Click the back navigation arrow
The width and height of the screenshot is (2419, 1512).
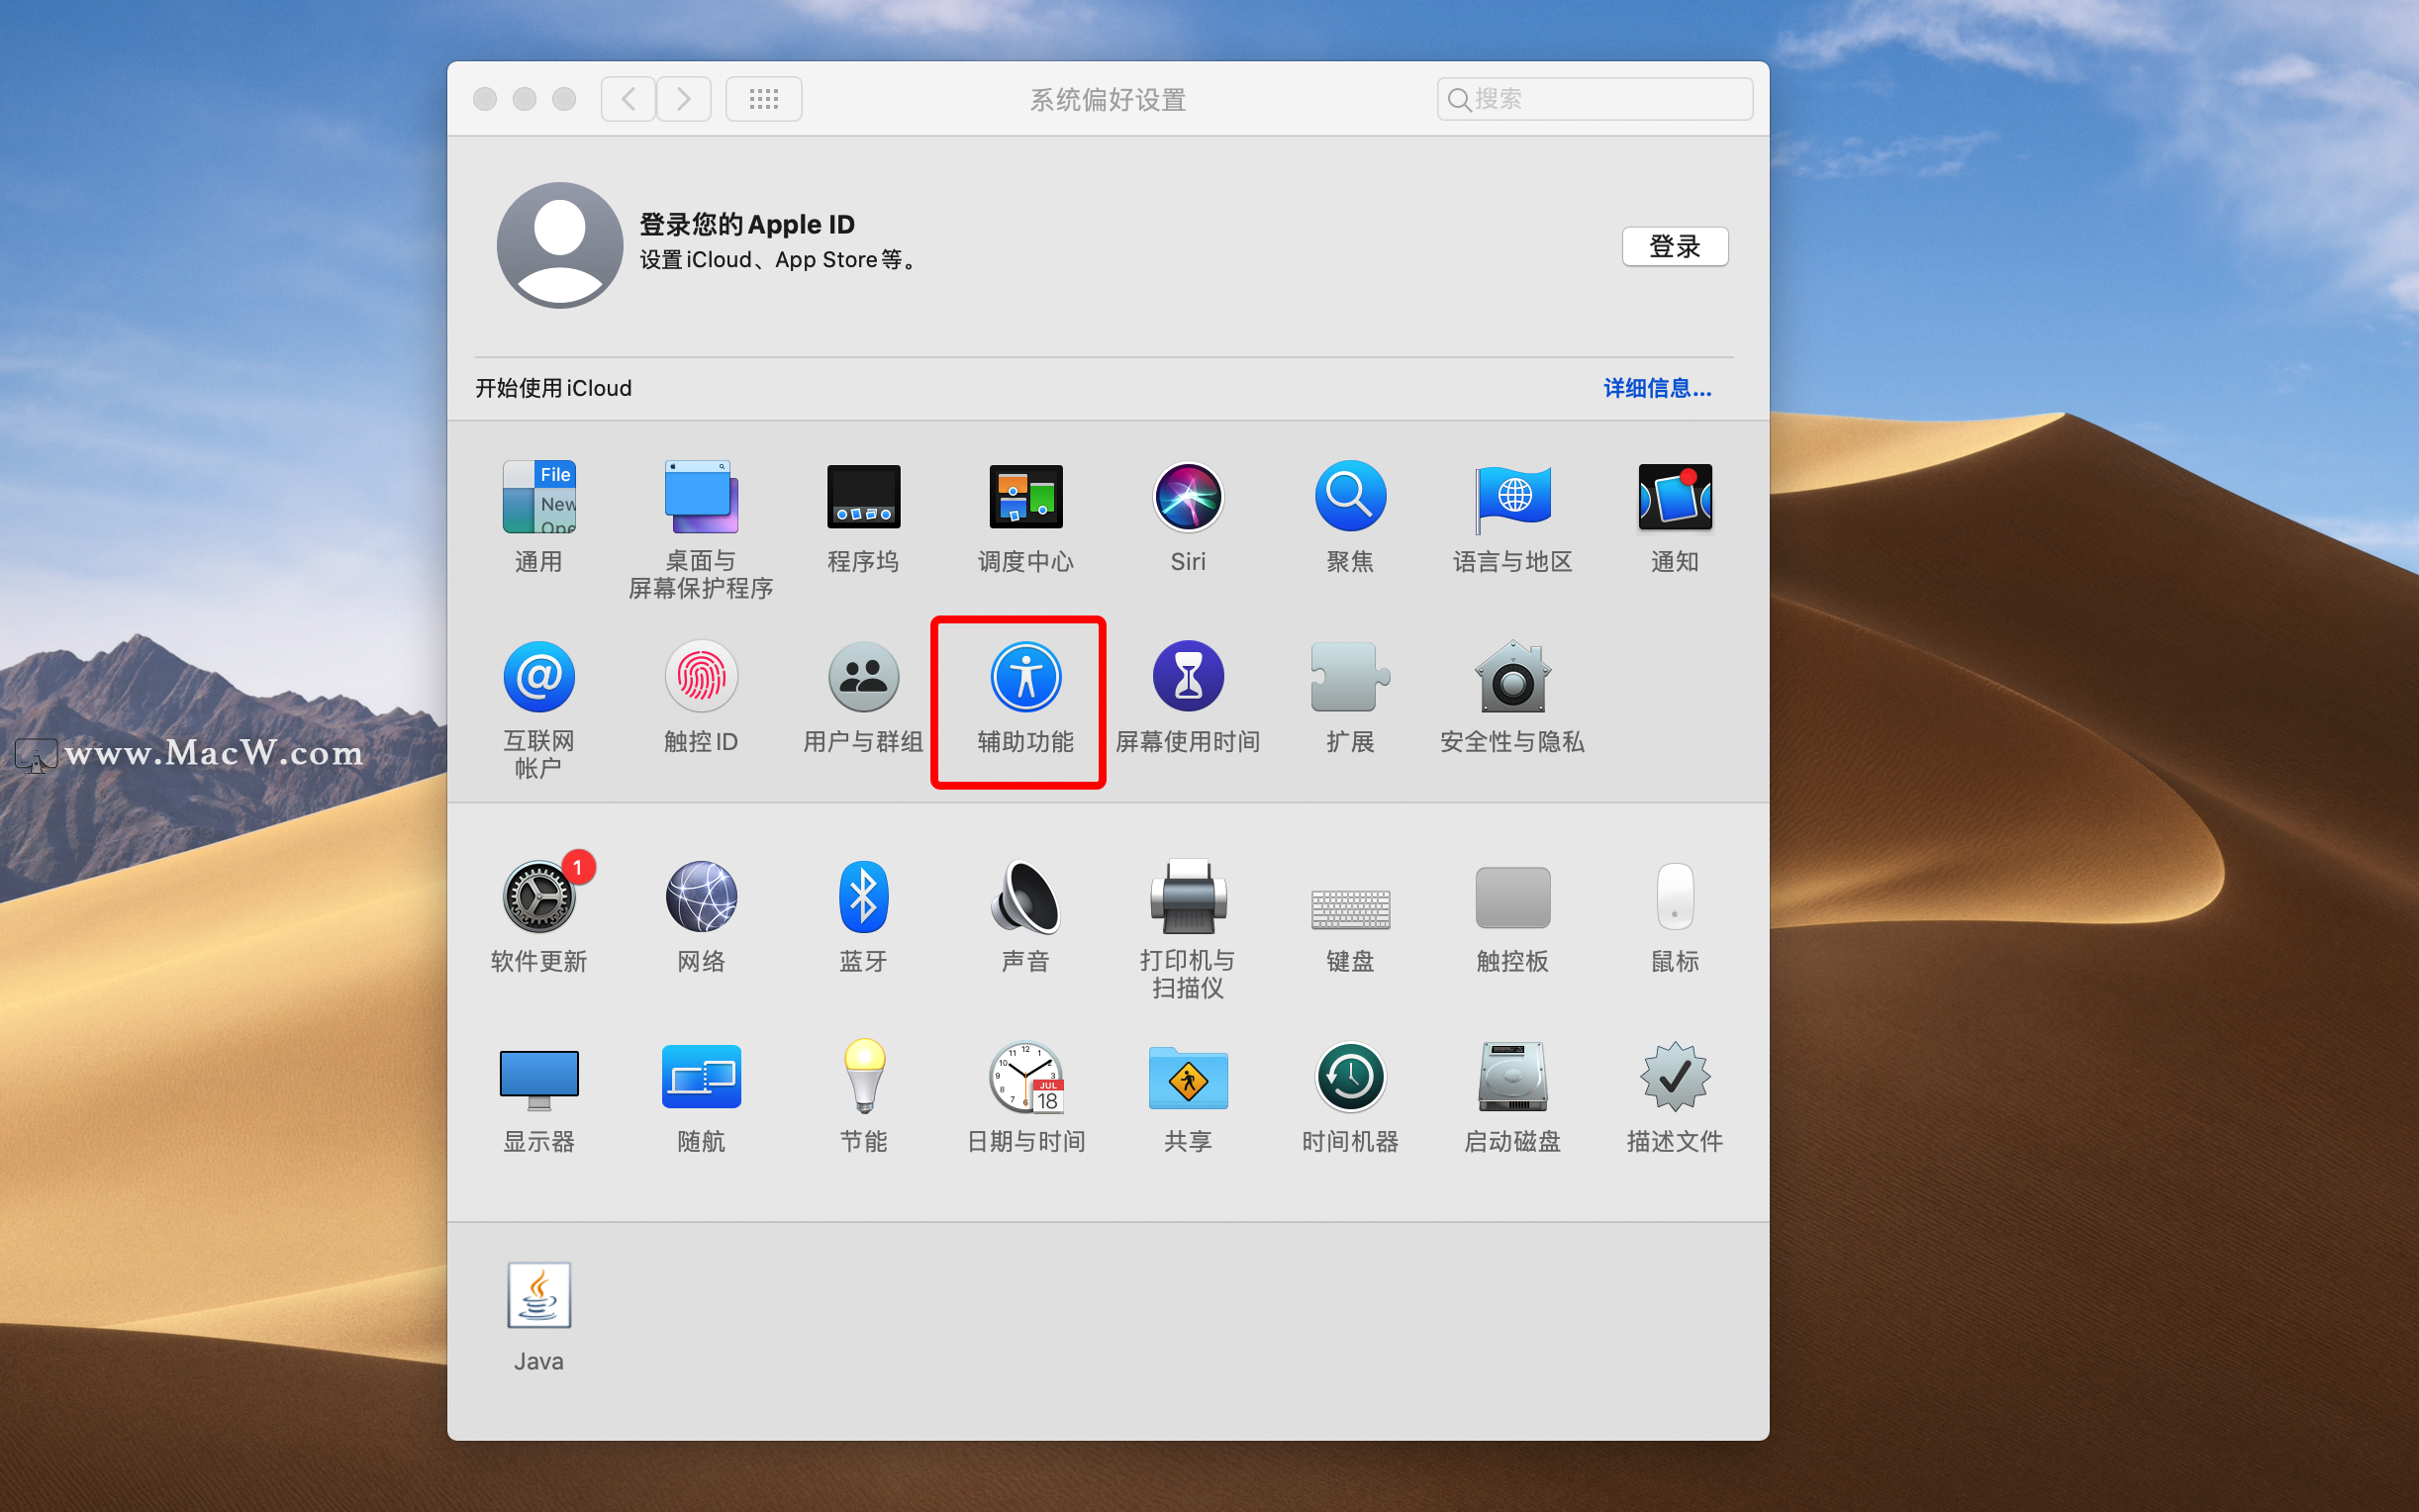628,99
